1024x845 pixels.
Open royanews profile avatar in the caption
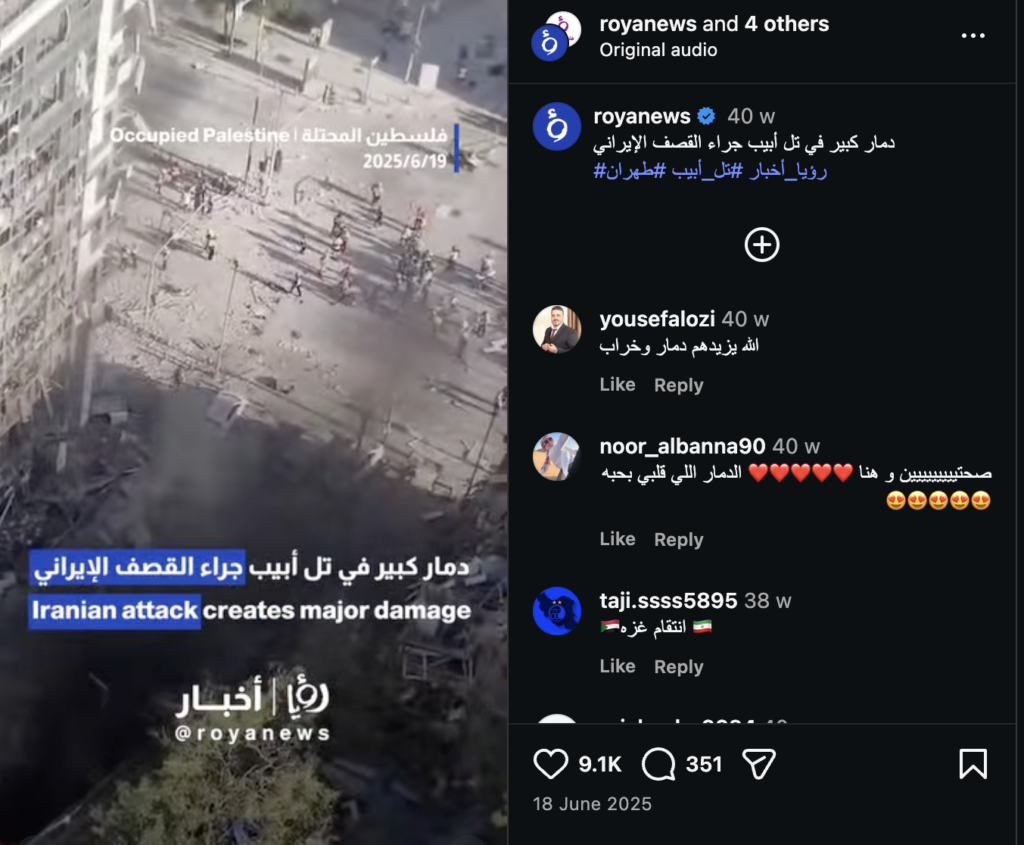click(556, 127)
